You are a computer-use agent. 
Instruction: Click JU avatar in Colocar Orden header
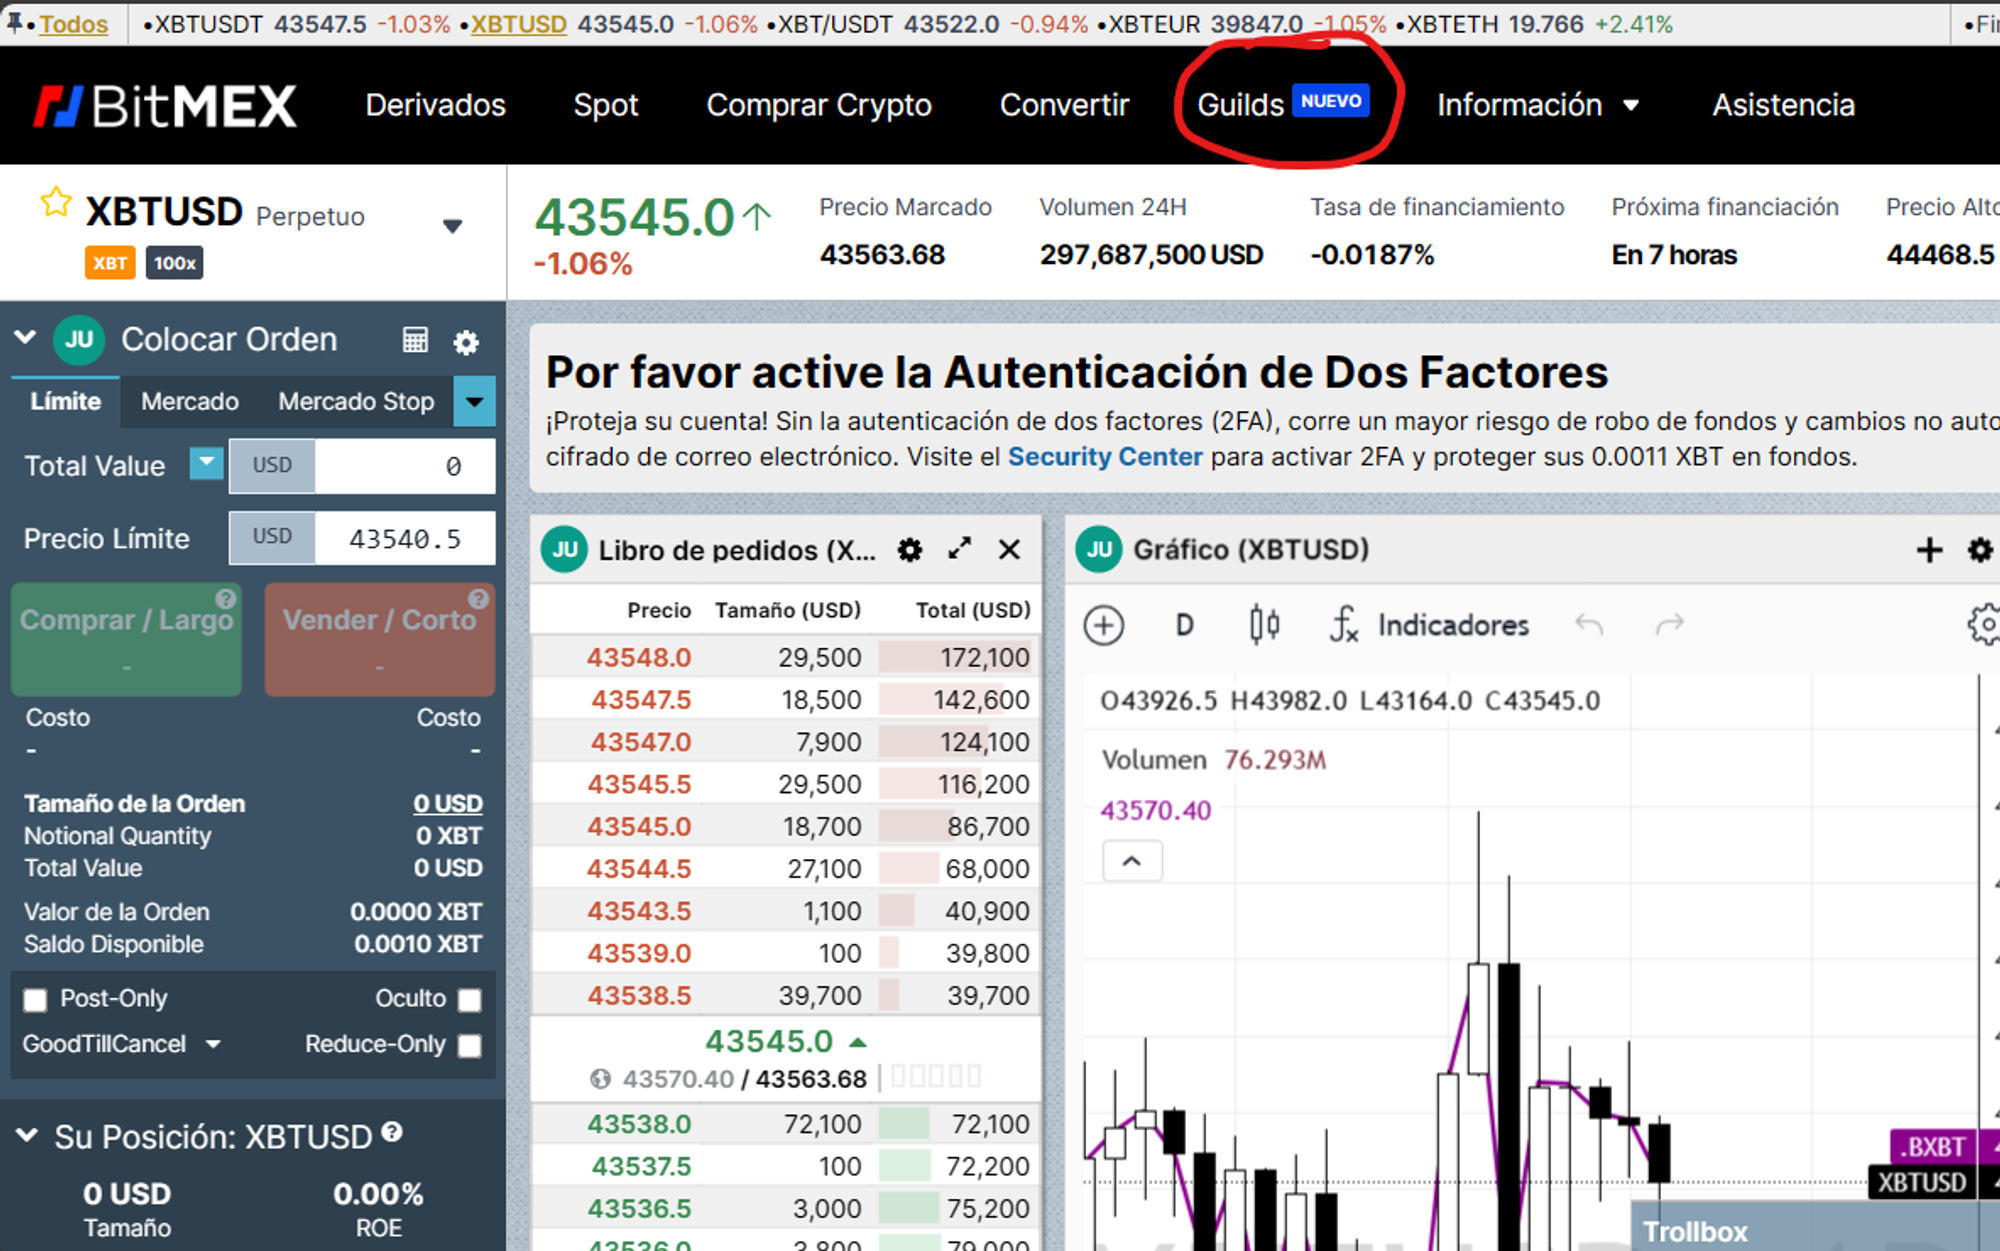coord(79,340)
